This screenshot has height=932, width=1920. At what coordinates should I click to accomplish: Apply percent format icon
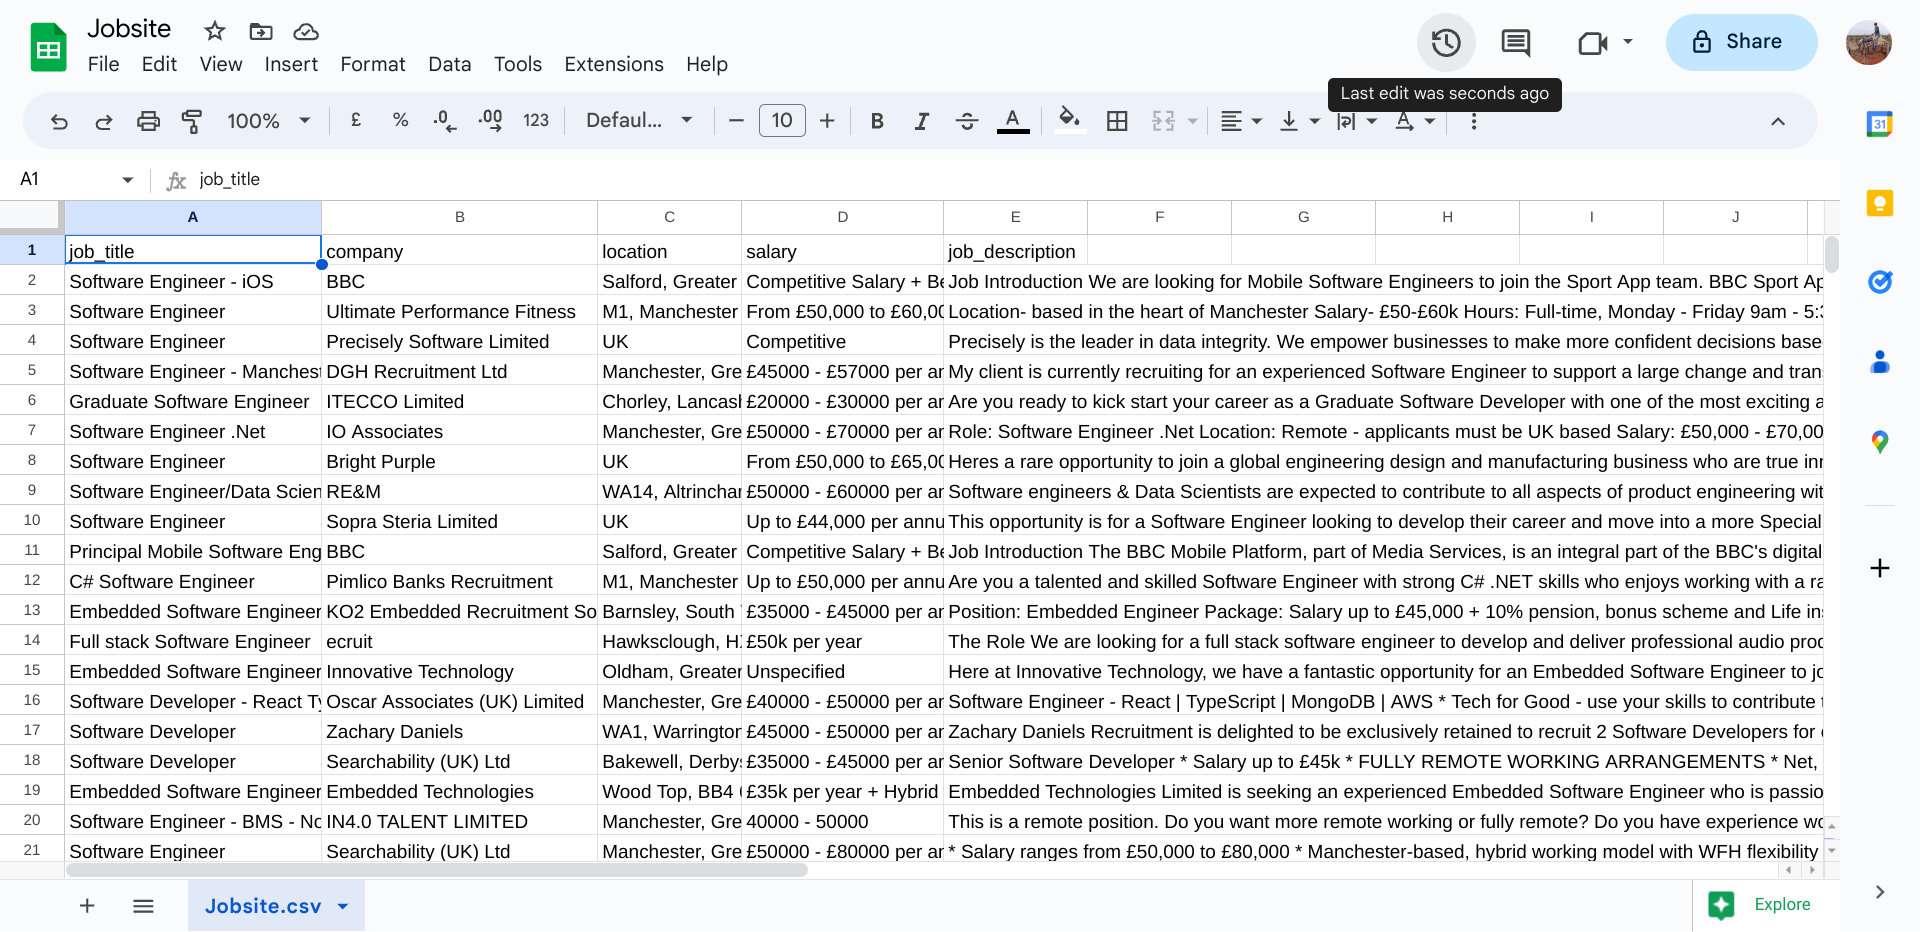[400, 120]
